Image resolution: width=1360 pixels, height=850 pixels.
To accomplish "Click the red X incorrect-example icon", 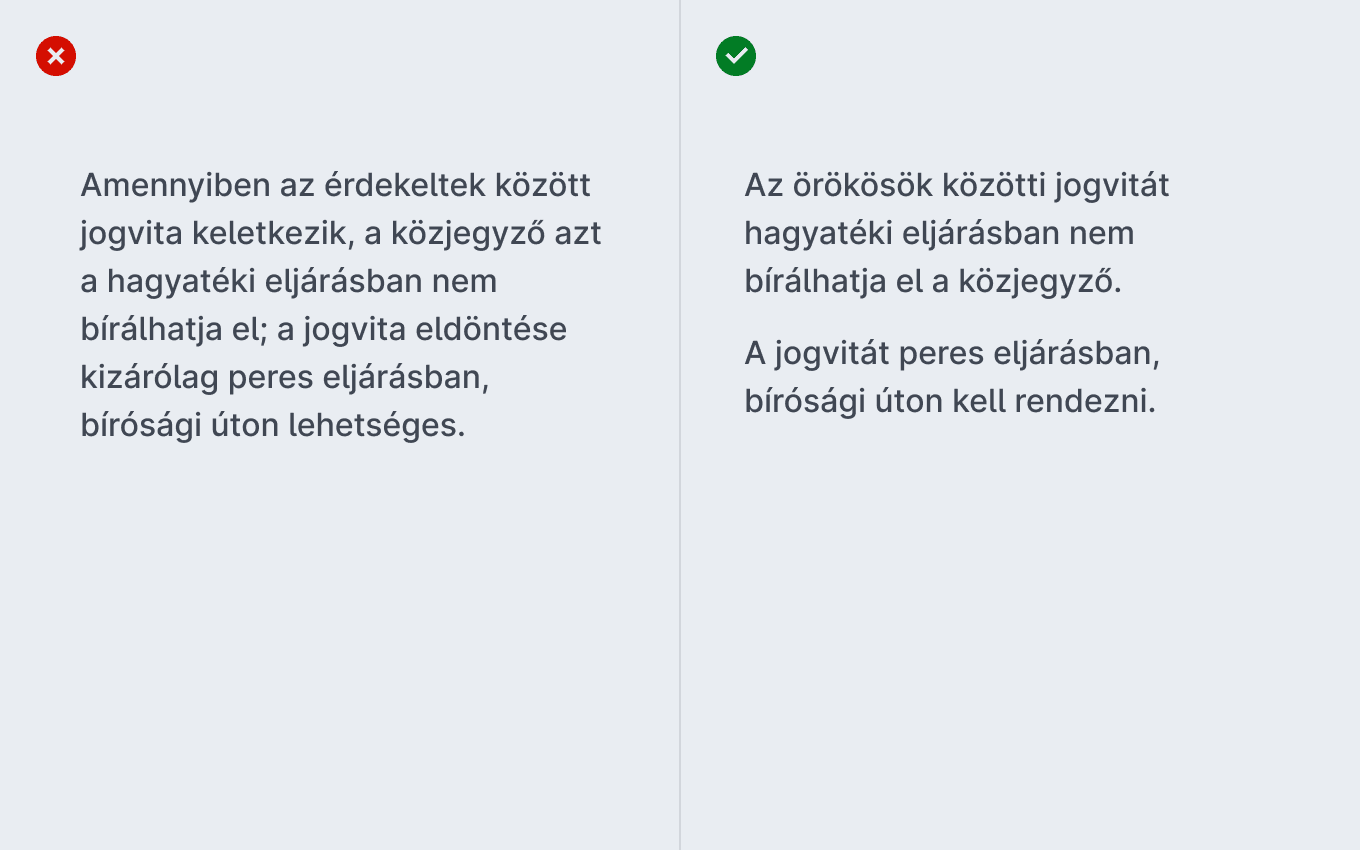I will click(x=56, y=56).
